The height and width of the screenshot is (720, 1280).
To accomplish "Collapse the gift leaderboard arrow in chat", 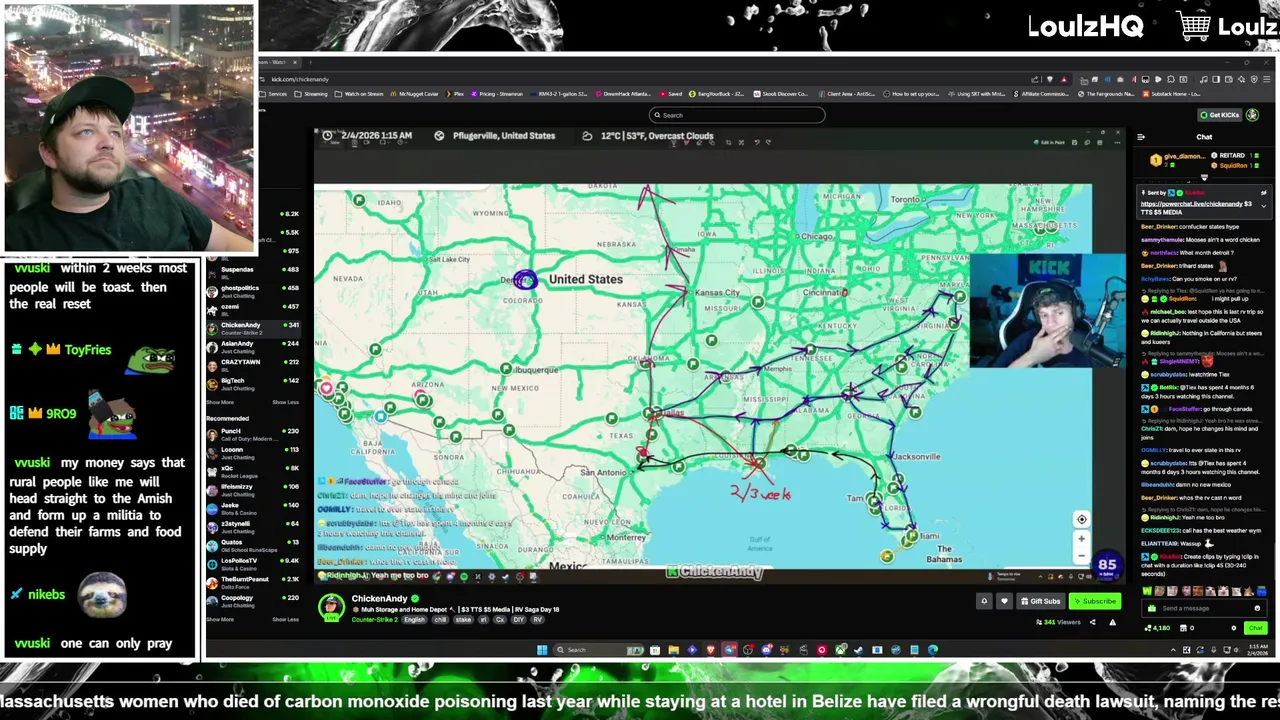I will 1204,177.
